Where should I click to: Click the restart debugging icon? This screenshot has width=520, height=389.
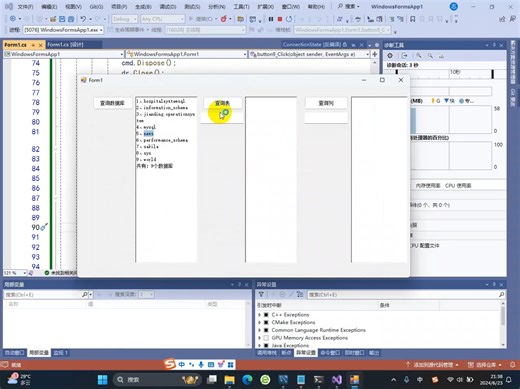[x=289, y=19]
